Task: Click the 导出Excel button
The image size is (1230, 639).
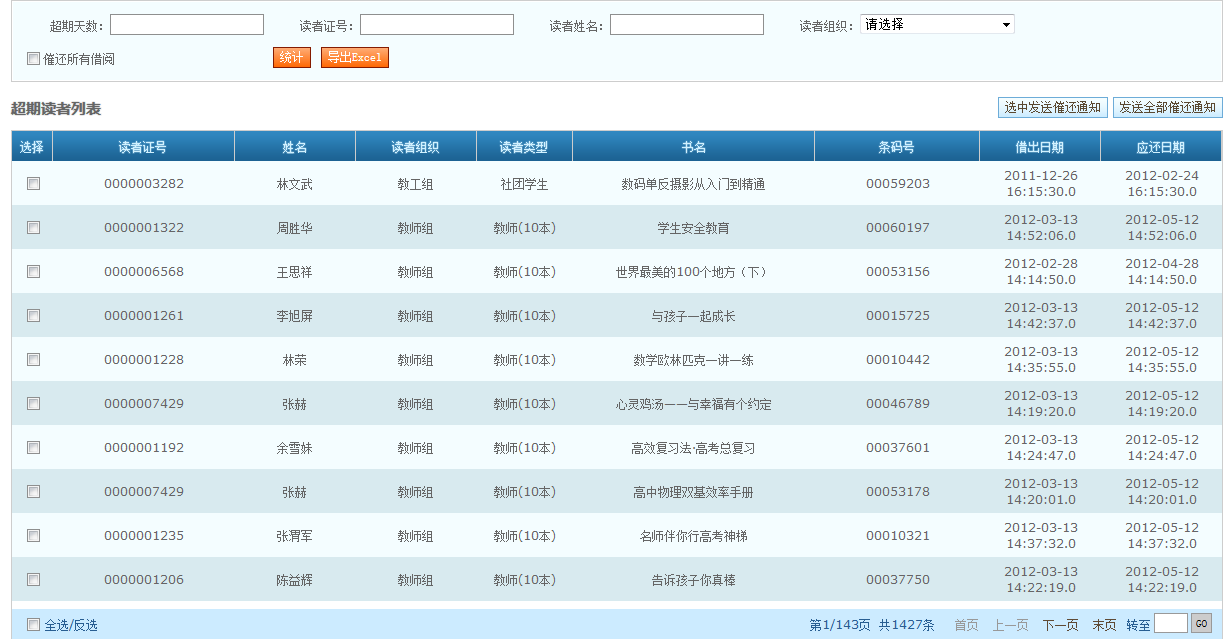Action: tap(354, 58)
